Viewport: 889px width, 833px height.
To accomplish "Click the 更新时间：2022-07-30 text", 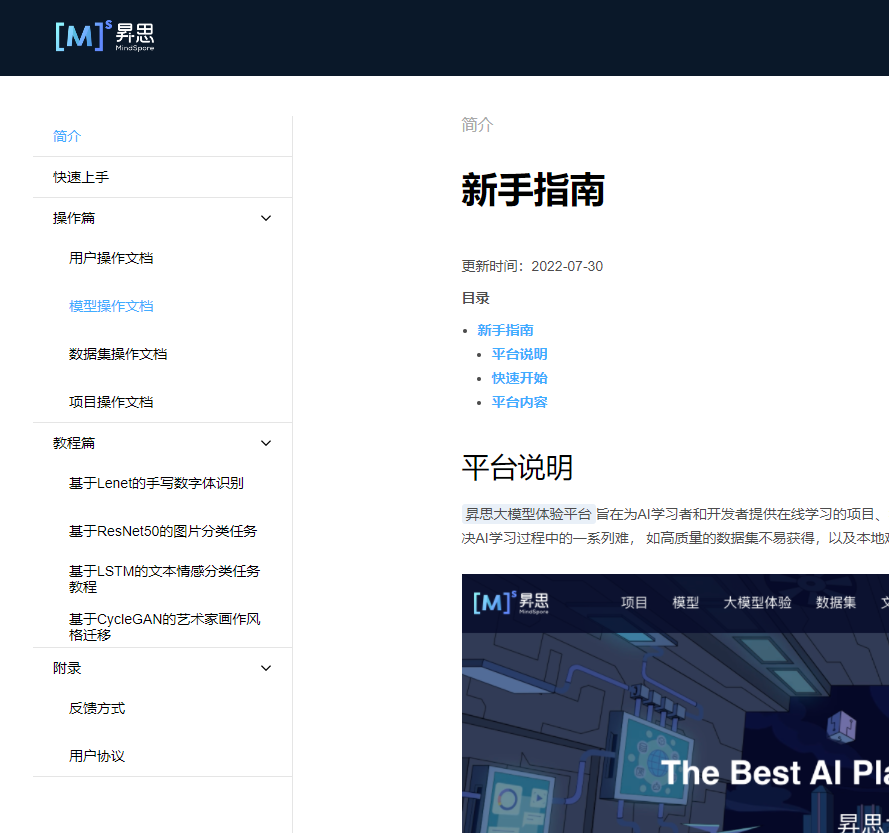I will click(x=532, y=266).
